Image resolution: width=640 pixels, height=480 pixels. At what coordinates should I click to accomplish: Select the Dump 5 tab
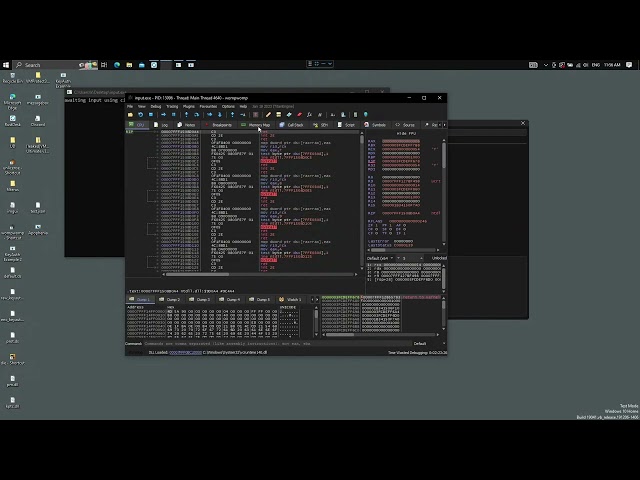click(259, 300)
